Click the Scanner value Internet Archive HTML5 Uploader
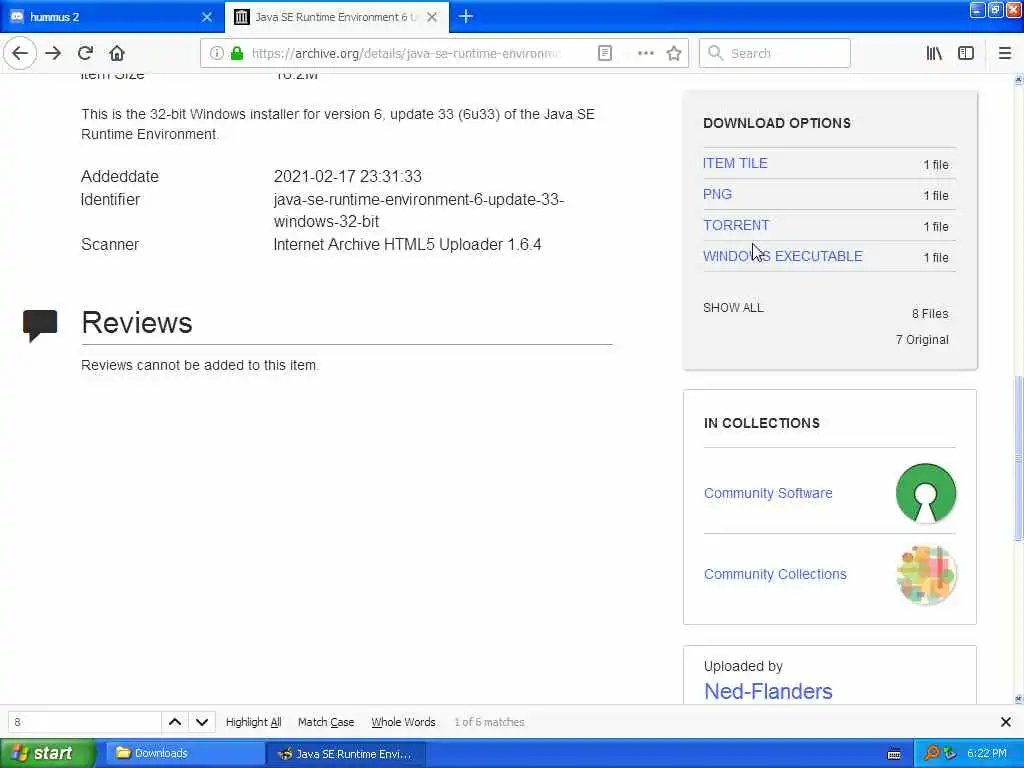The width and height of the screenshot is (1024, 768). coord(408,244)
